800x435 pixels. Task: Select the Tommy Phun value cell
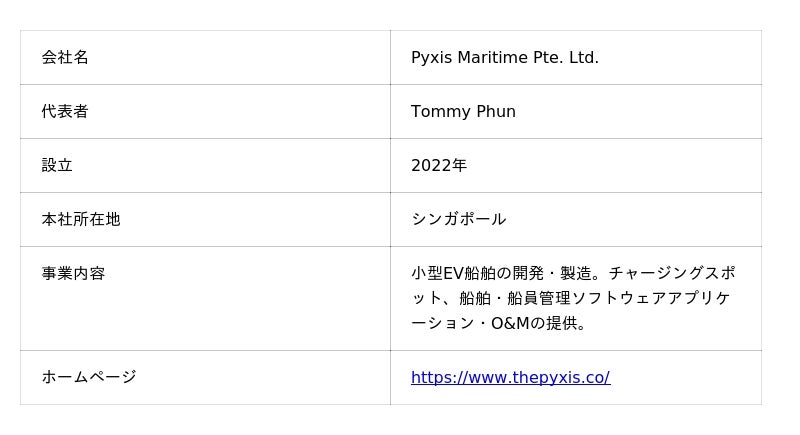[575, 111]
